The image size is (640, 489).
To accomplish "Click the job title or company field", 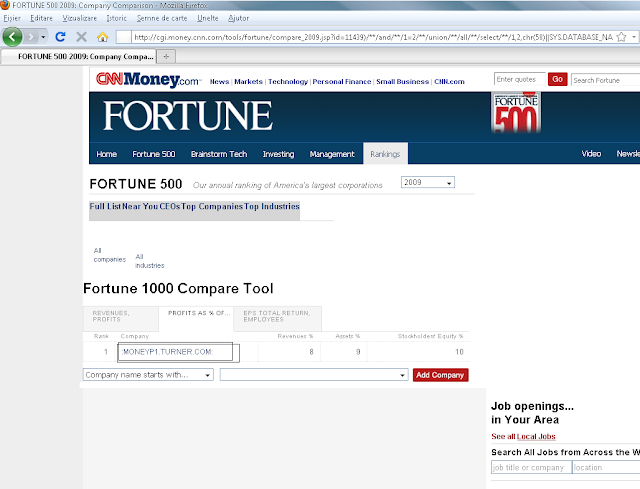I will click(x=531, y=467).
